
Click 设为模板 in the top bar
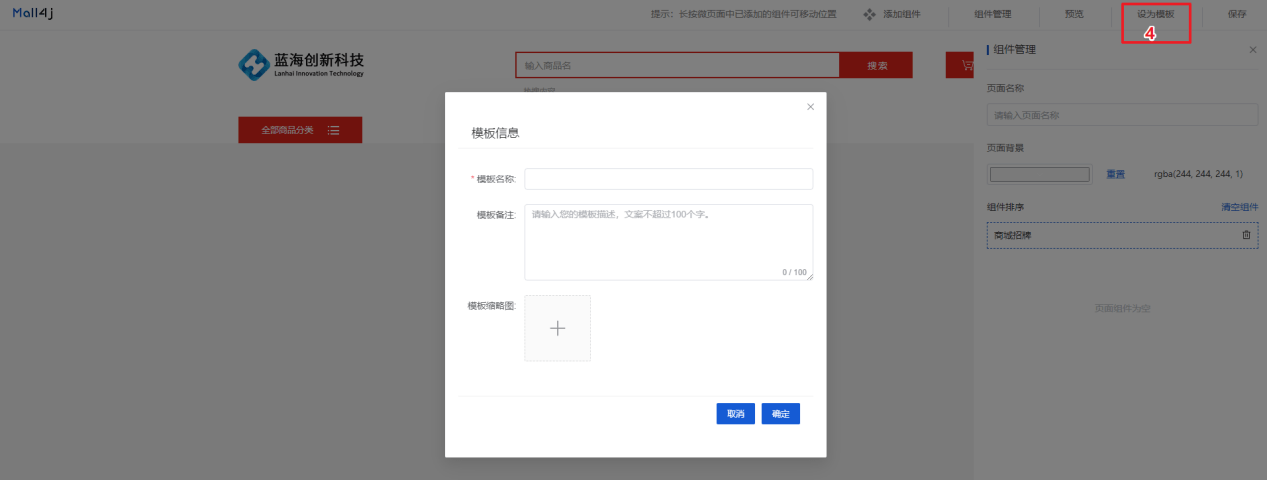click(x=1155, y=15)
